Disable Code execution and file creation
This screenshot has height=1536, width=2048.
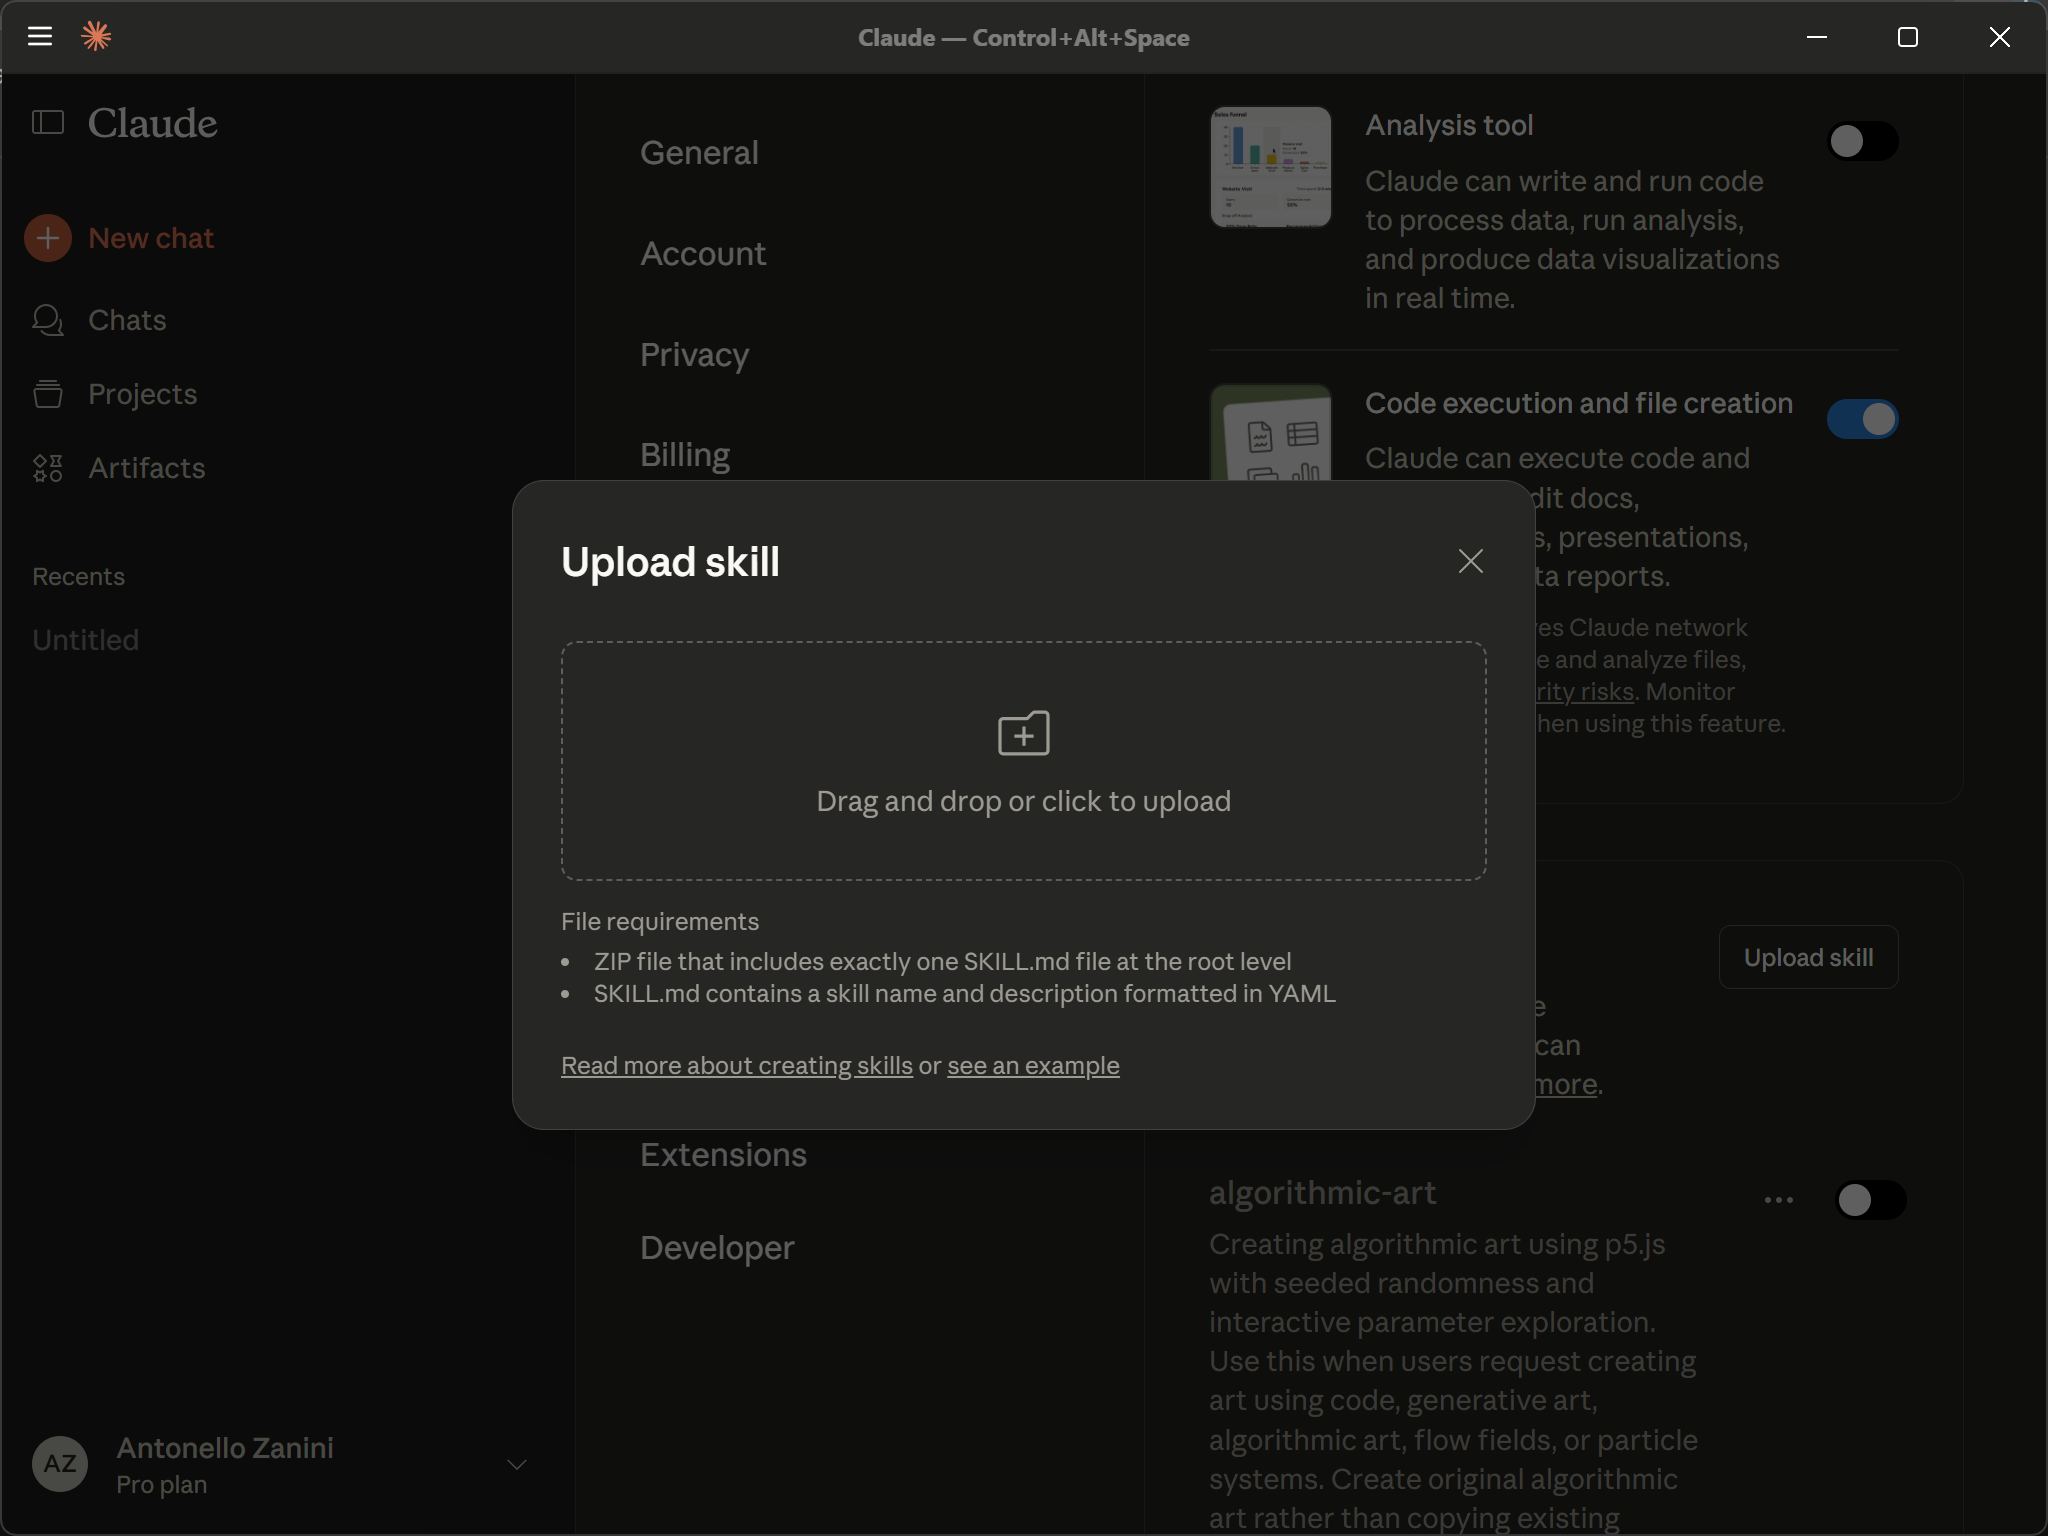pos(1862,419)
